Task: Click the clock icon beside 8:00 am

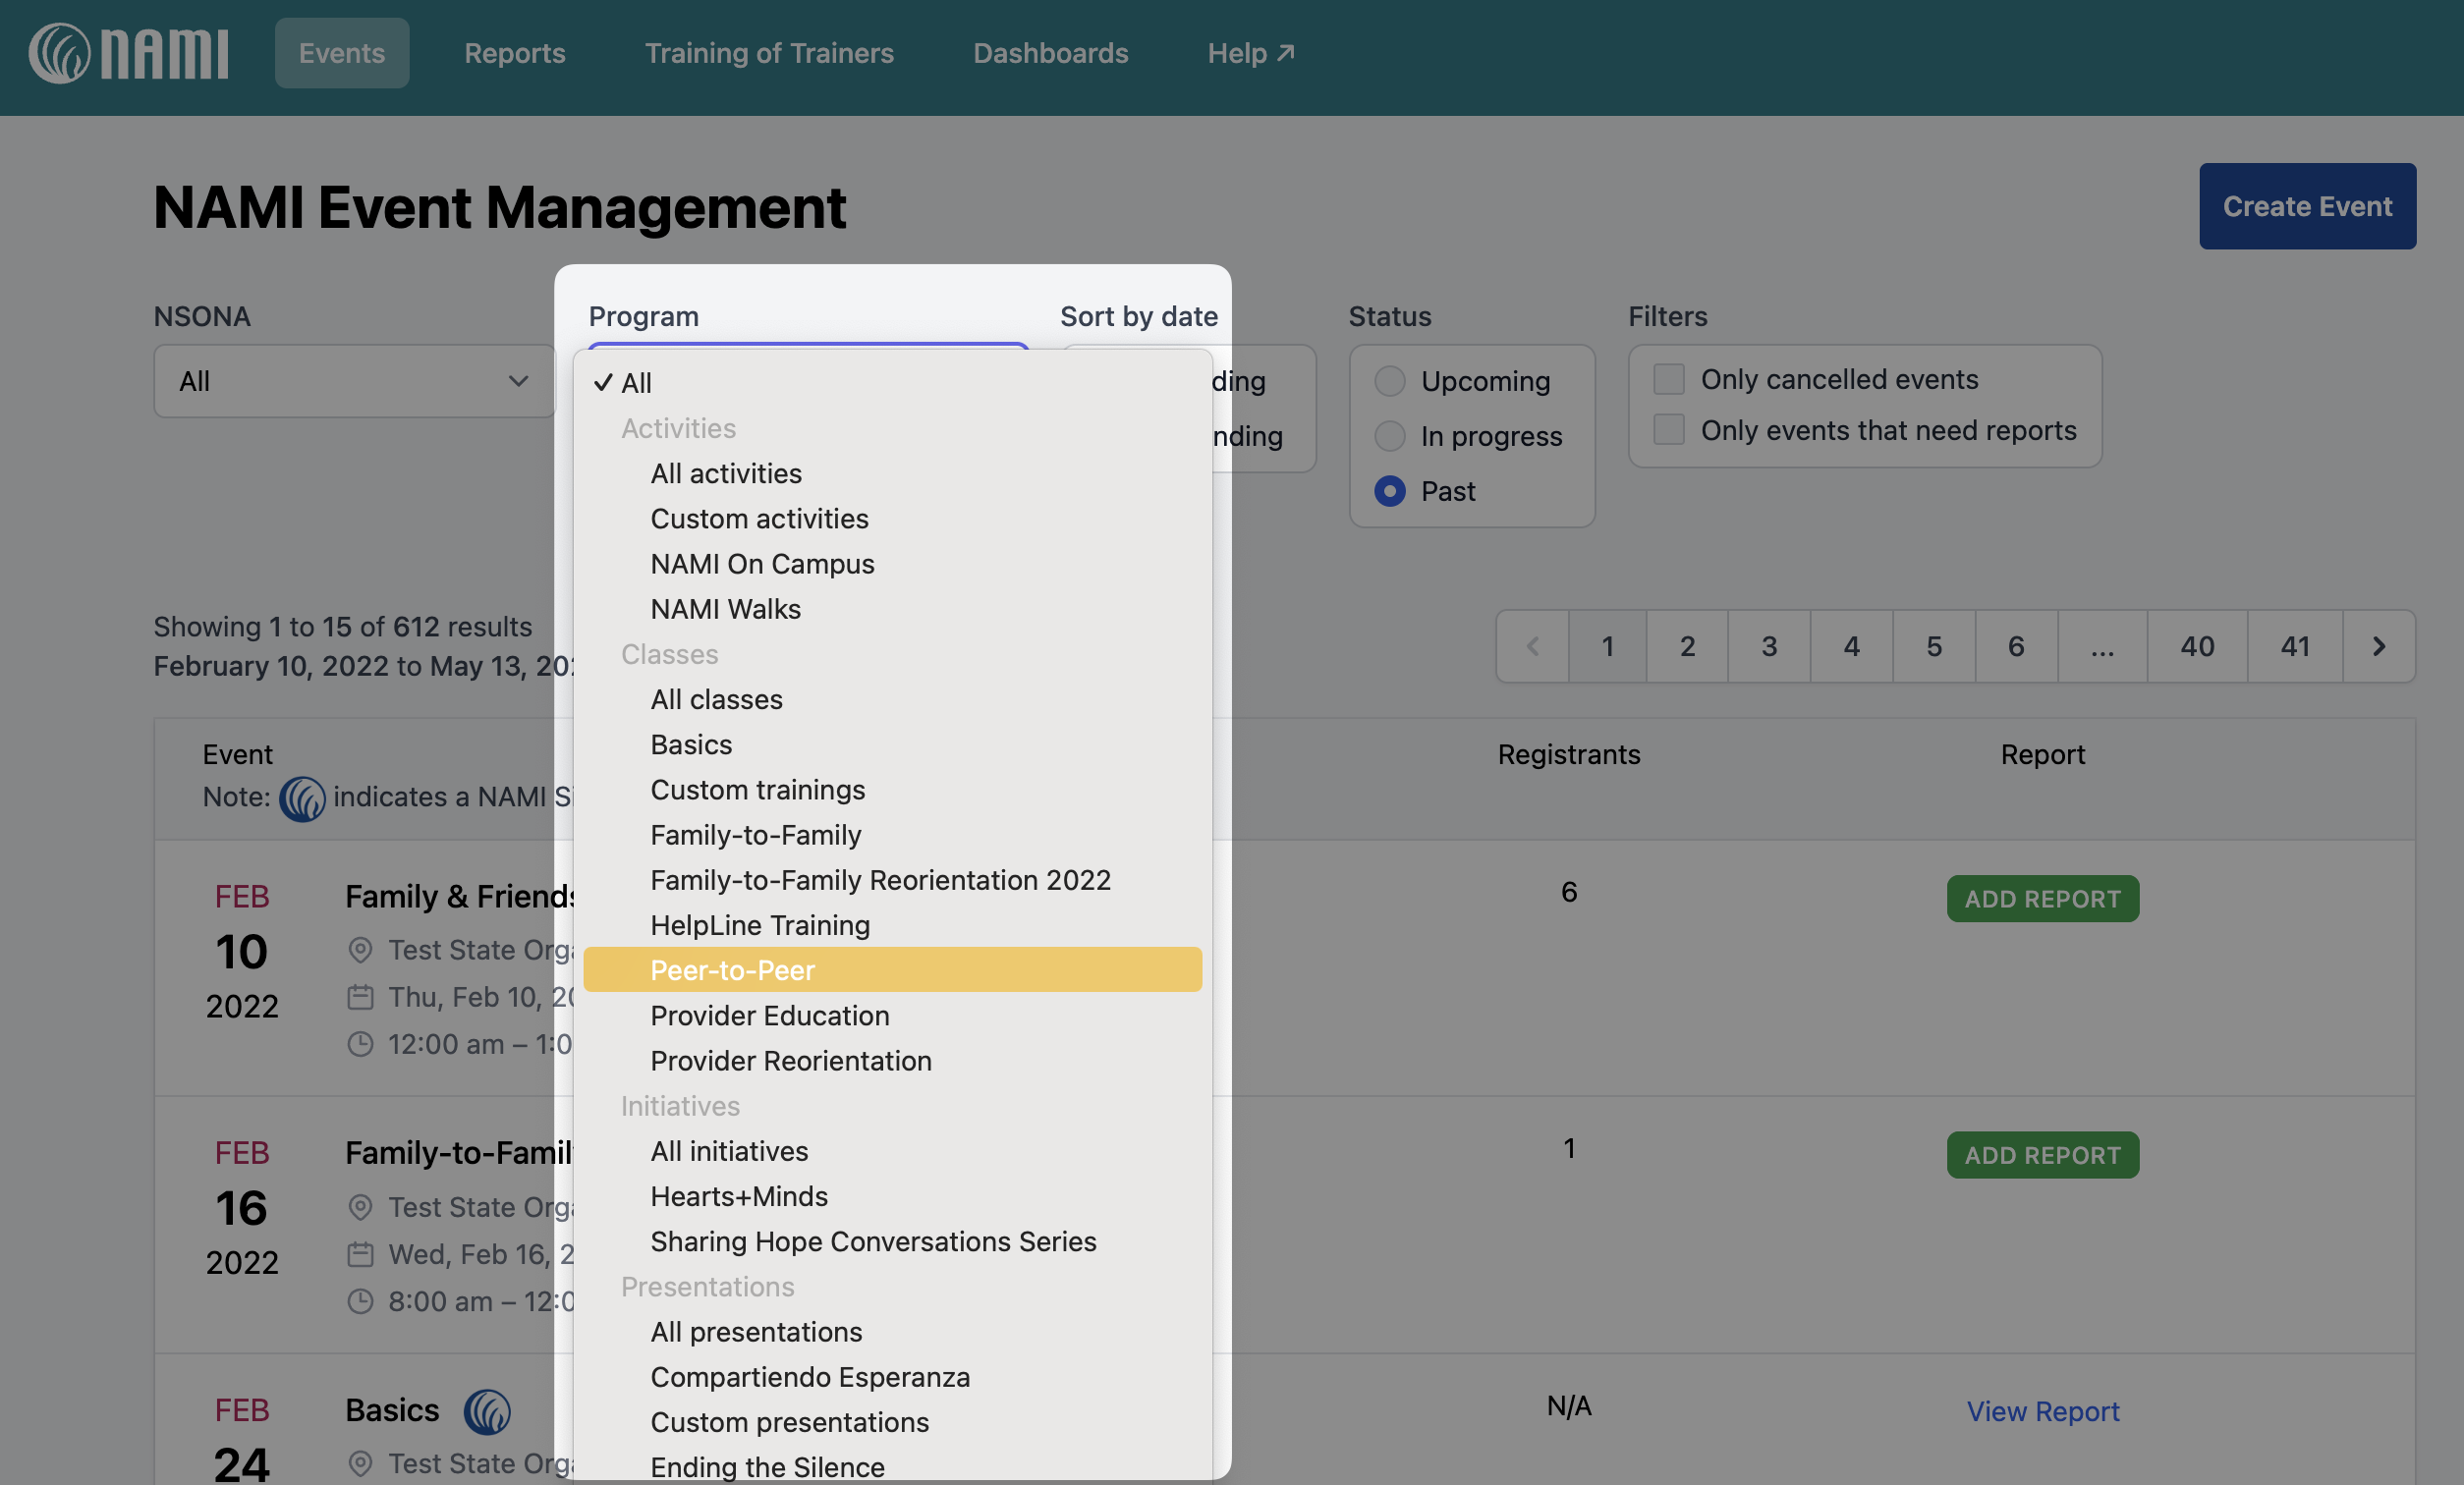Action: point(360,1301)
